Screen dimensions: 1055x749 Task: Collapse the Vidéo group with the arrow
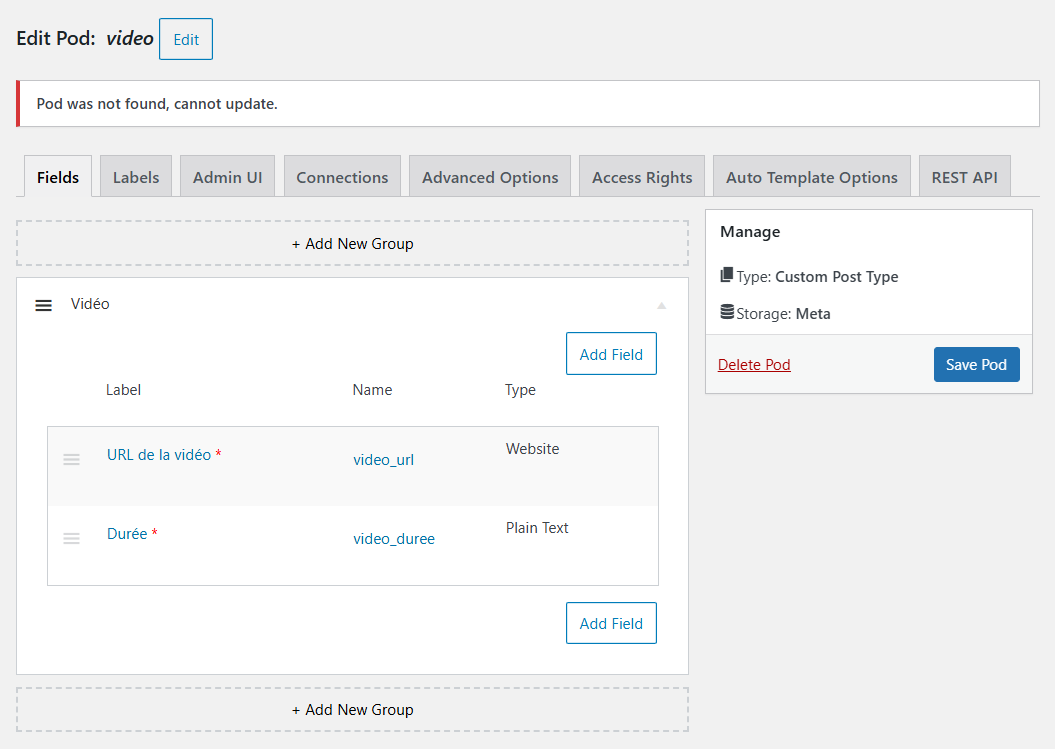[661, 306]
